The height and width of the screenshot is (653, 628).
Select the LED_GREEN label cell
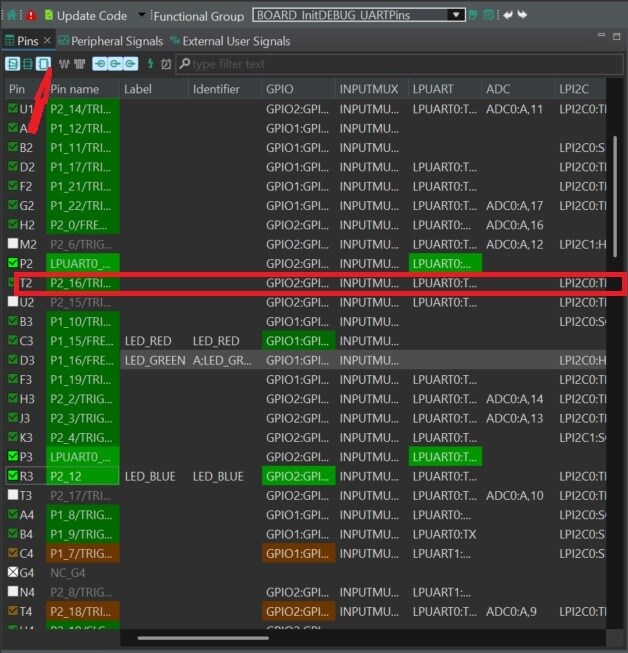[x=155, y=360]
